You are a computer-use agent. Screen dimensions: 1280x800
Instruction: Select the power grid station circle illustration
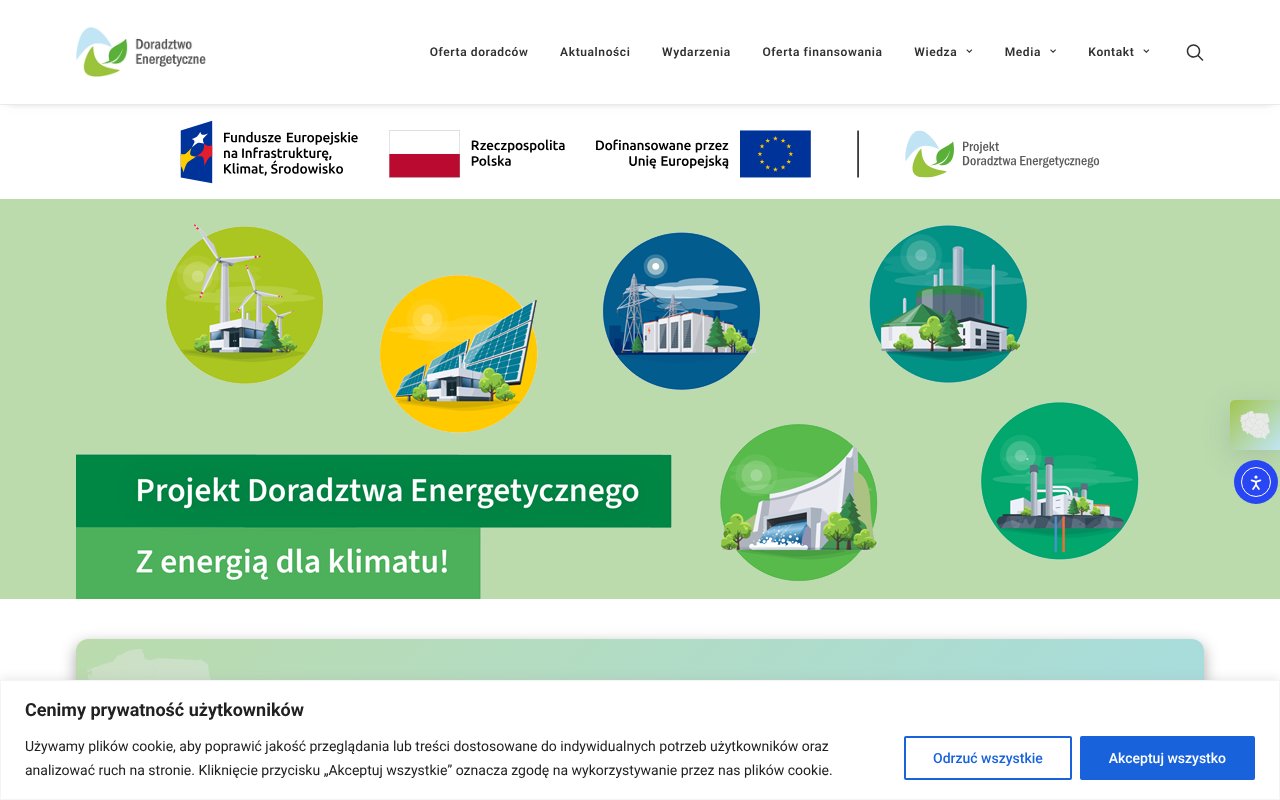click(x=681, y=310)
